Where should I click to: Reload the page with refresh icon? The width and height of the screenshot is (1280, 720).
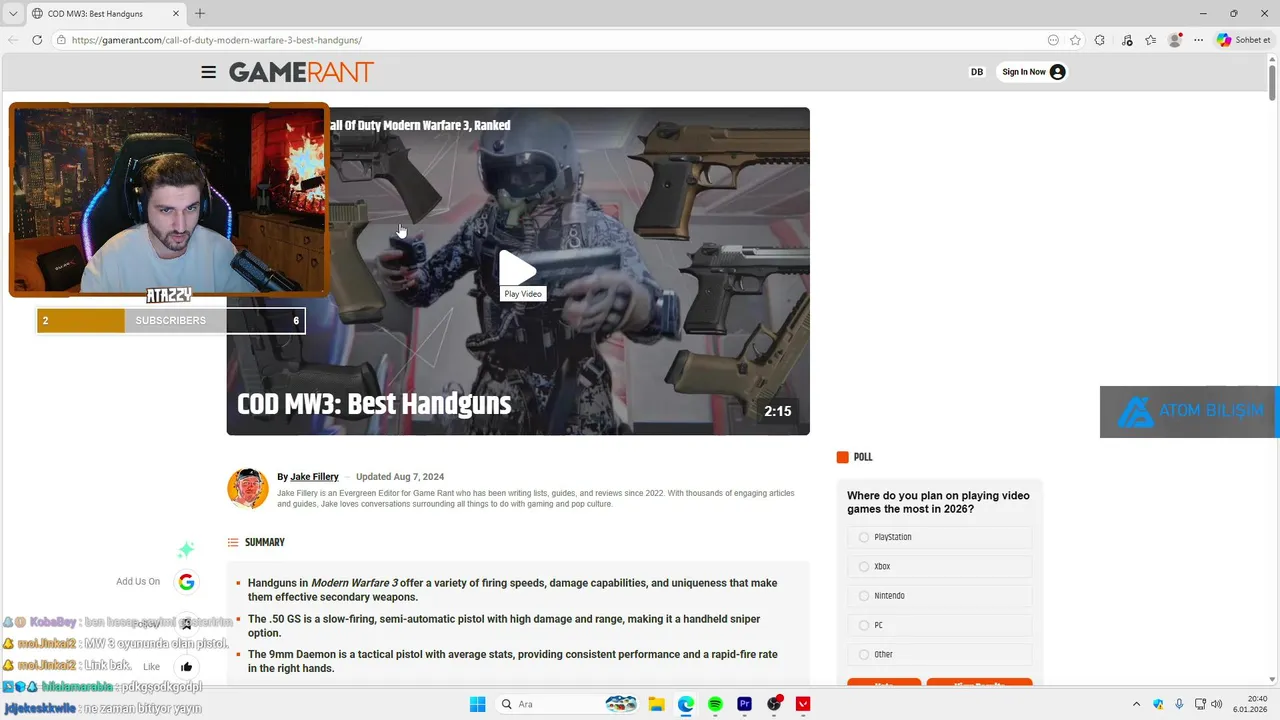click(x=37, y=40)
